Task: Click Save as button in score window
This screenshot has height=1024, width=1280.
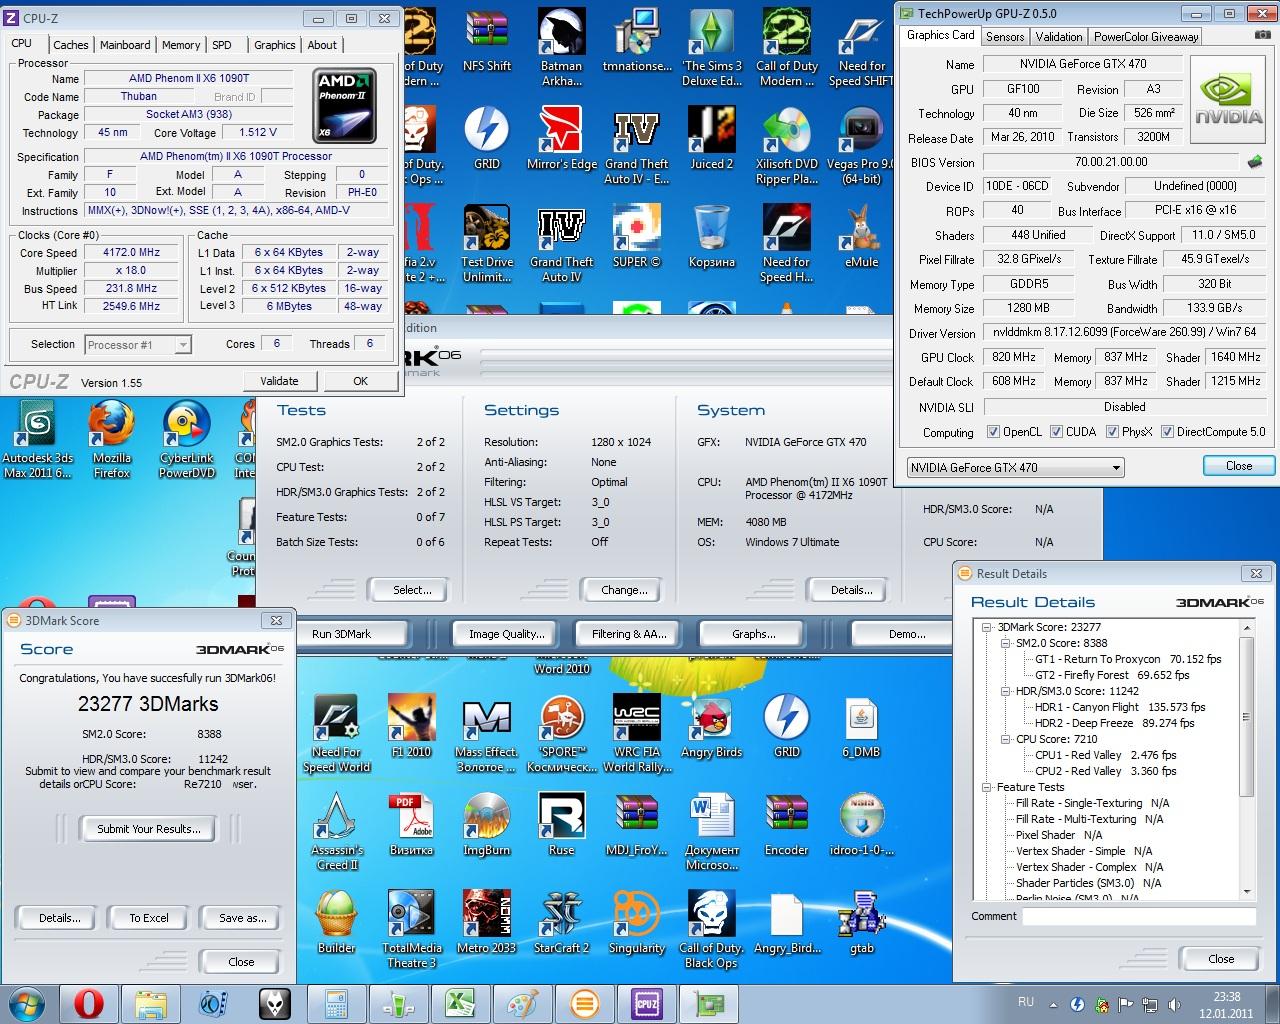Action: click(x=243, y=918)
